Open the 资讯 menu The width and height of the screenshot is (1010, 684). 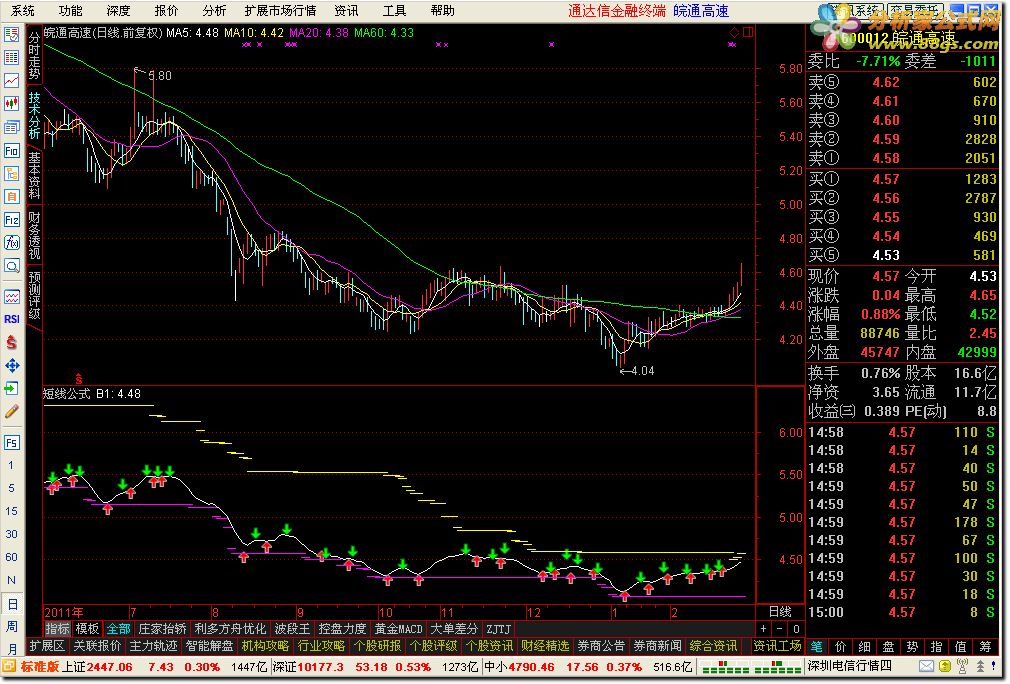click(347, 10)
